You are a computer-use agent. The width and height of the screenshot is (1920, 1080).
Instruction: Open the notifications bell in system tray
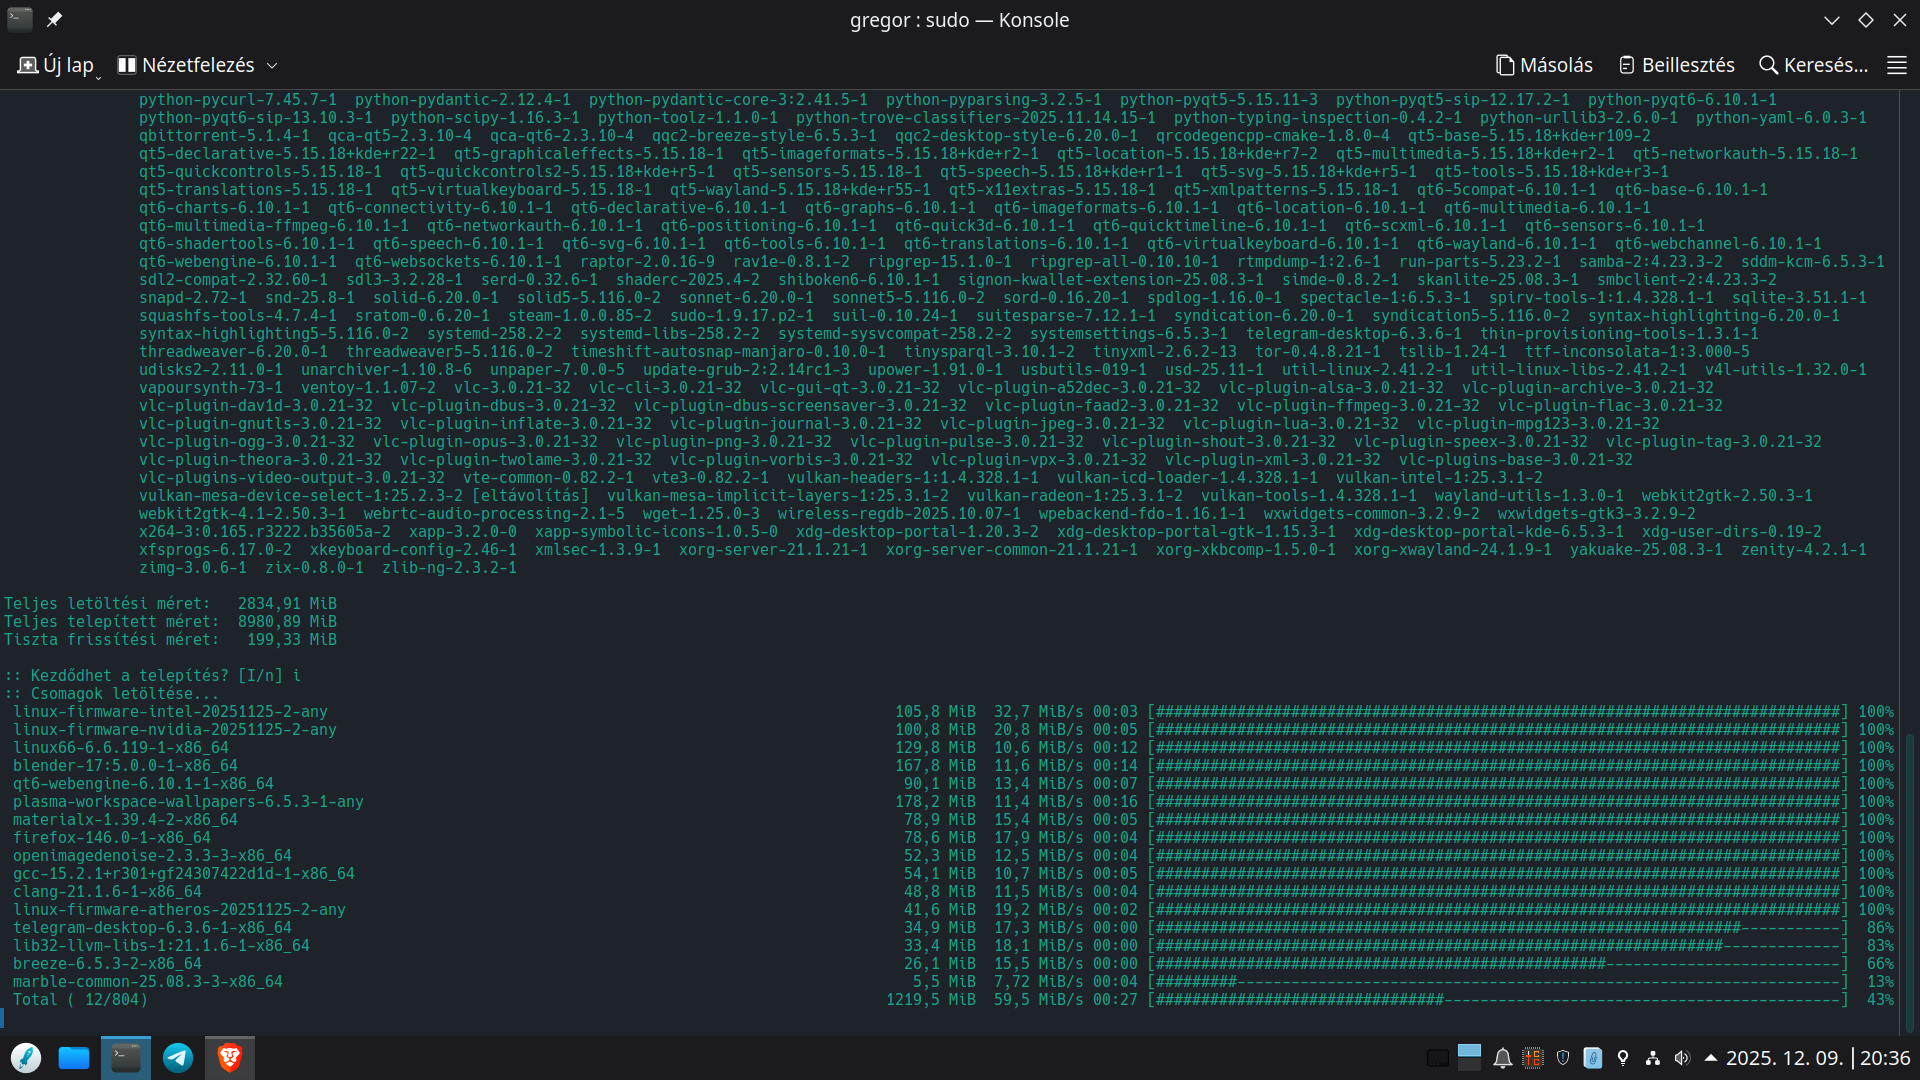tap(1502, 1058)
